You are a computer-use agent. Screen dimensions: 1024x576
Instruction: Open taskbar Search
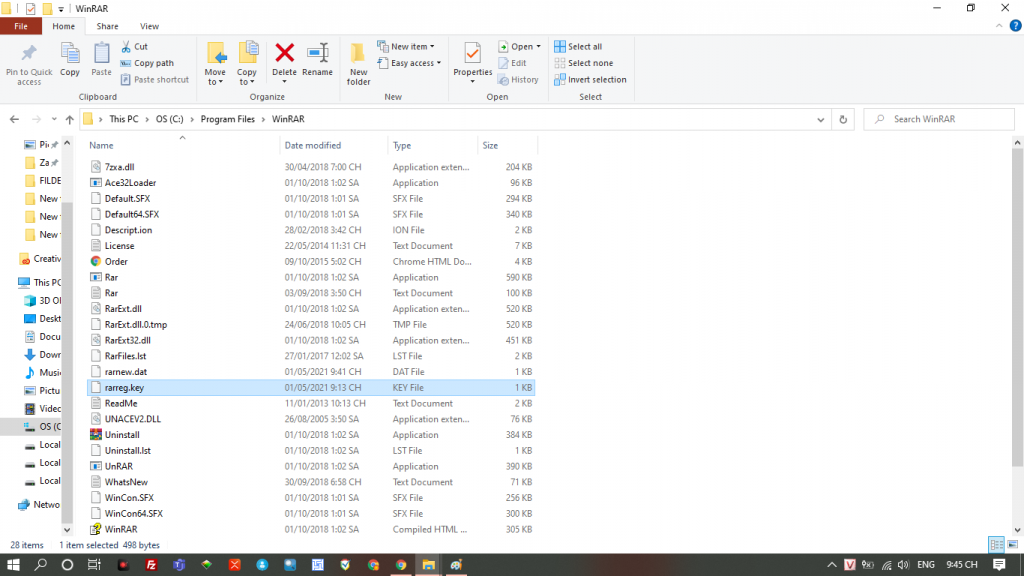tap(40, 565)
